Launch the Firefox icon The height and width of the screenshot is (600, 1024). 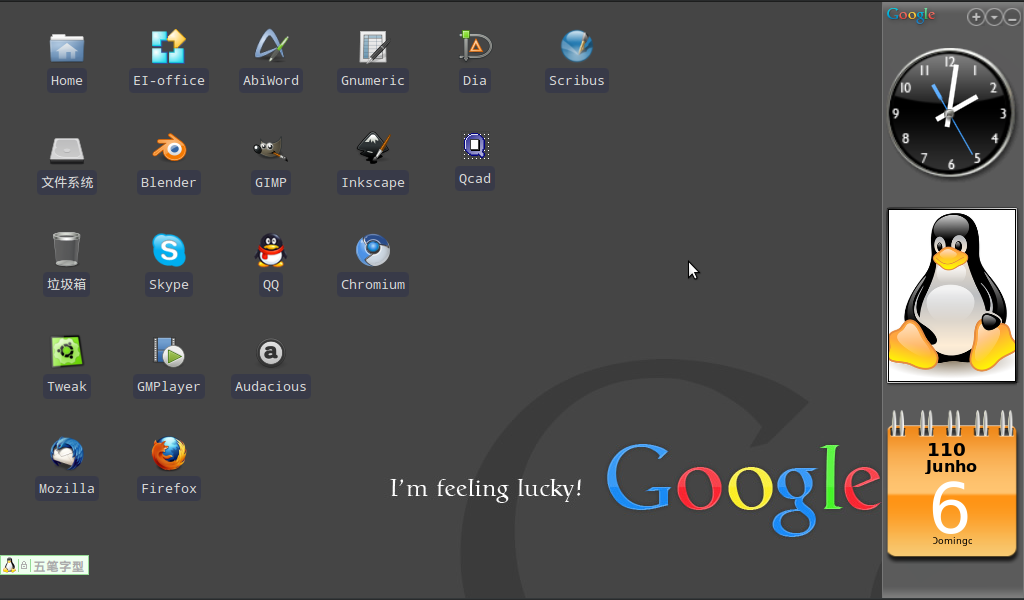coord(168,454)
